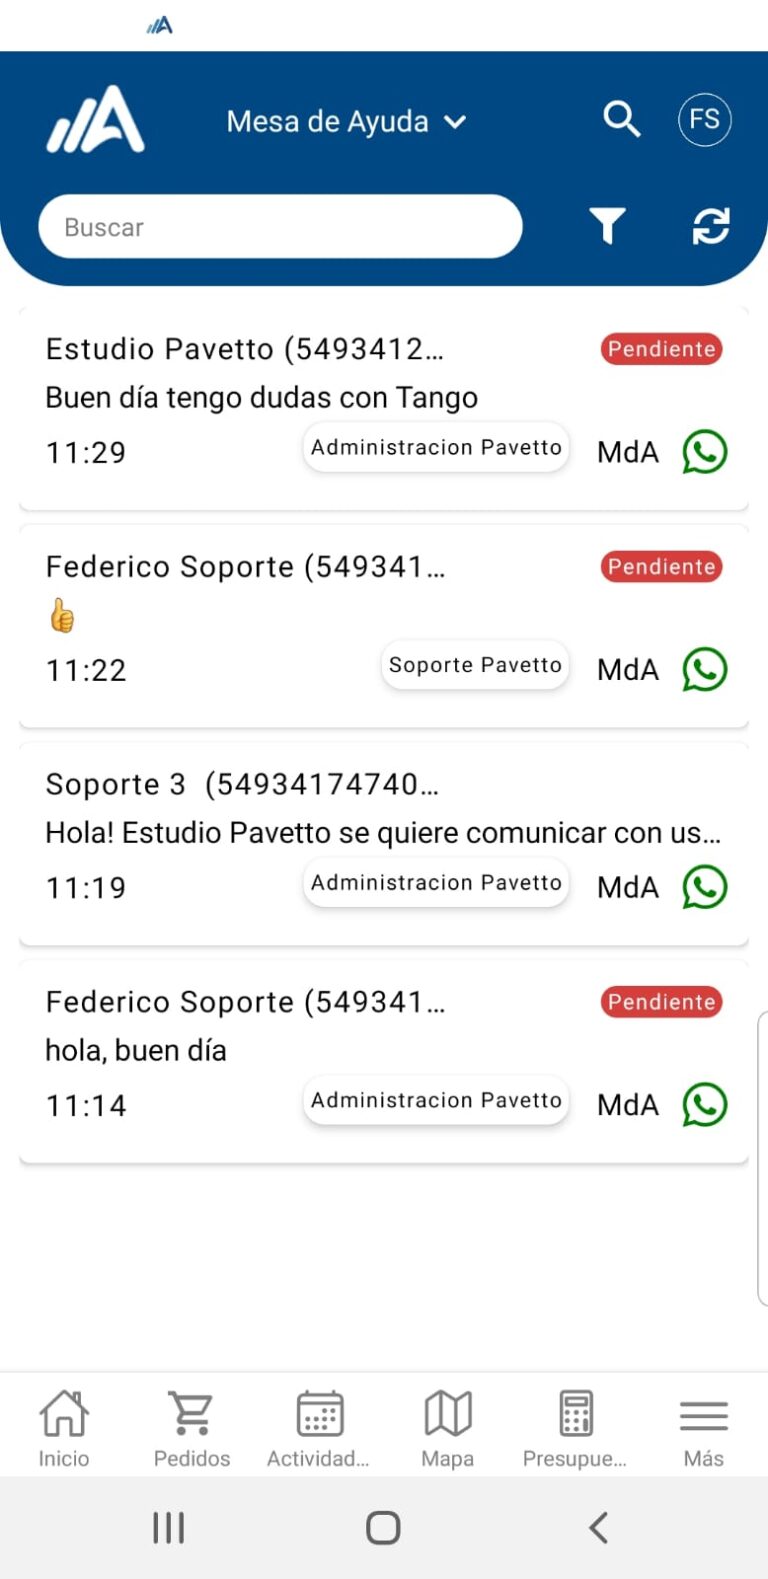Screen dimensions: 768x1579
Task: Tap Administracion Pavetto chip on 11:29 chat
Action: 436,448
